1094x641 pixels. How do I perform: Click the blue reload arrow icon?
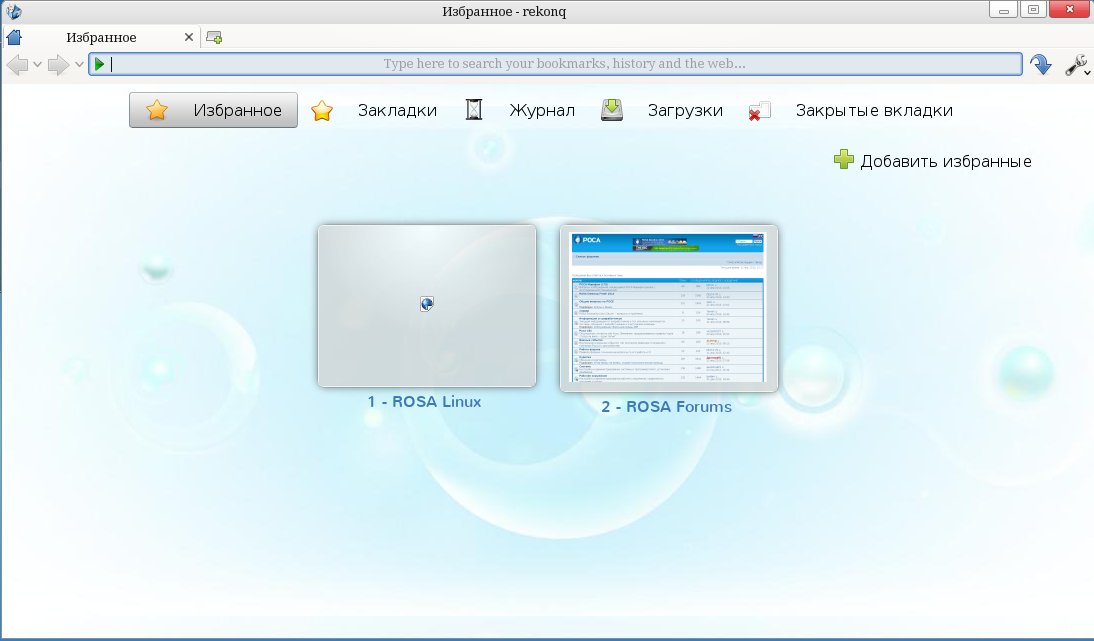pos(1041,65)
